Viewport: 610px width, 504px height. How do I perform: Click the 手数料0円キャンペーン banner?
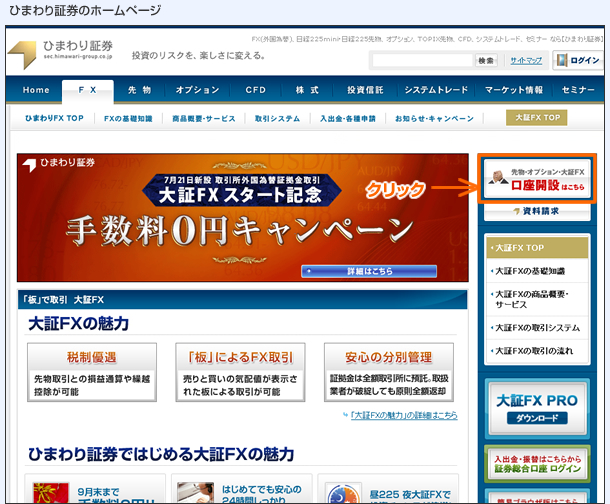pos(243,217)
